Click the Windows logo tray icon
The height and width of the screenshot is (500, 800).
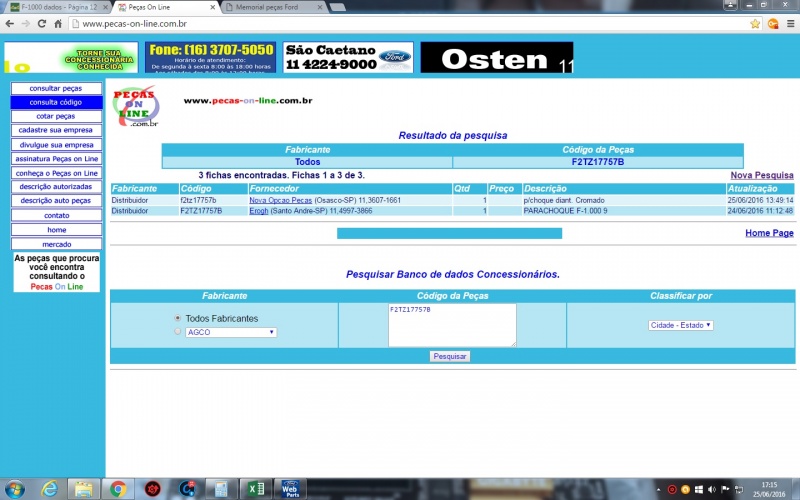698,490
